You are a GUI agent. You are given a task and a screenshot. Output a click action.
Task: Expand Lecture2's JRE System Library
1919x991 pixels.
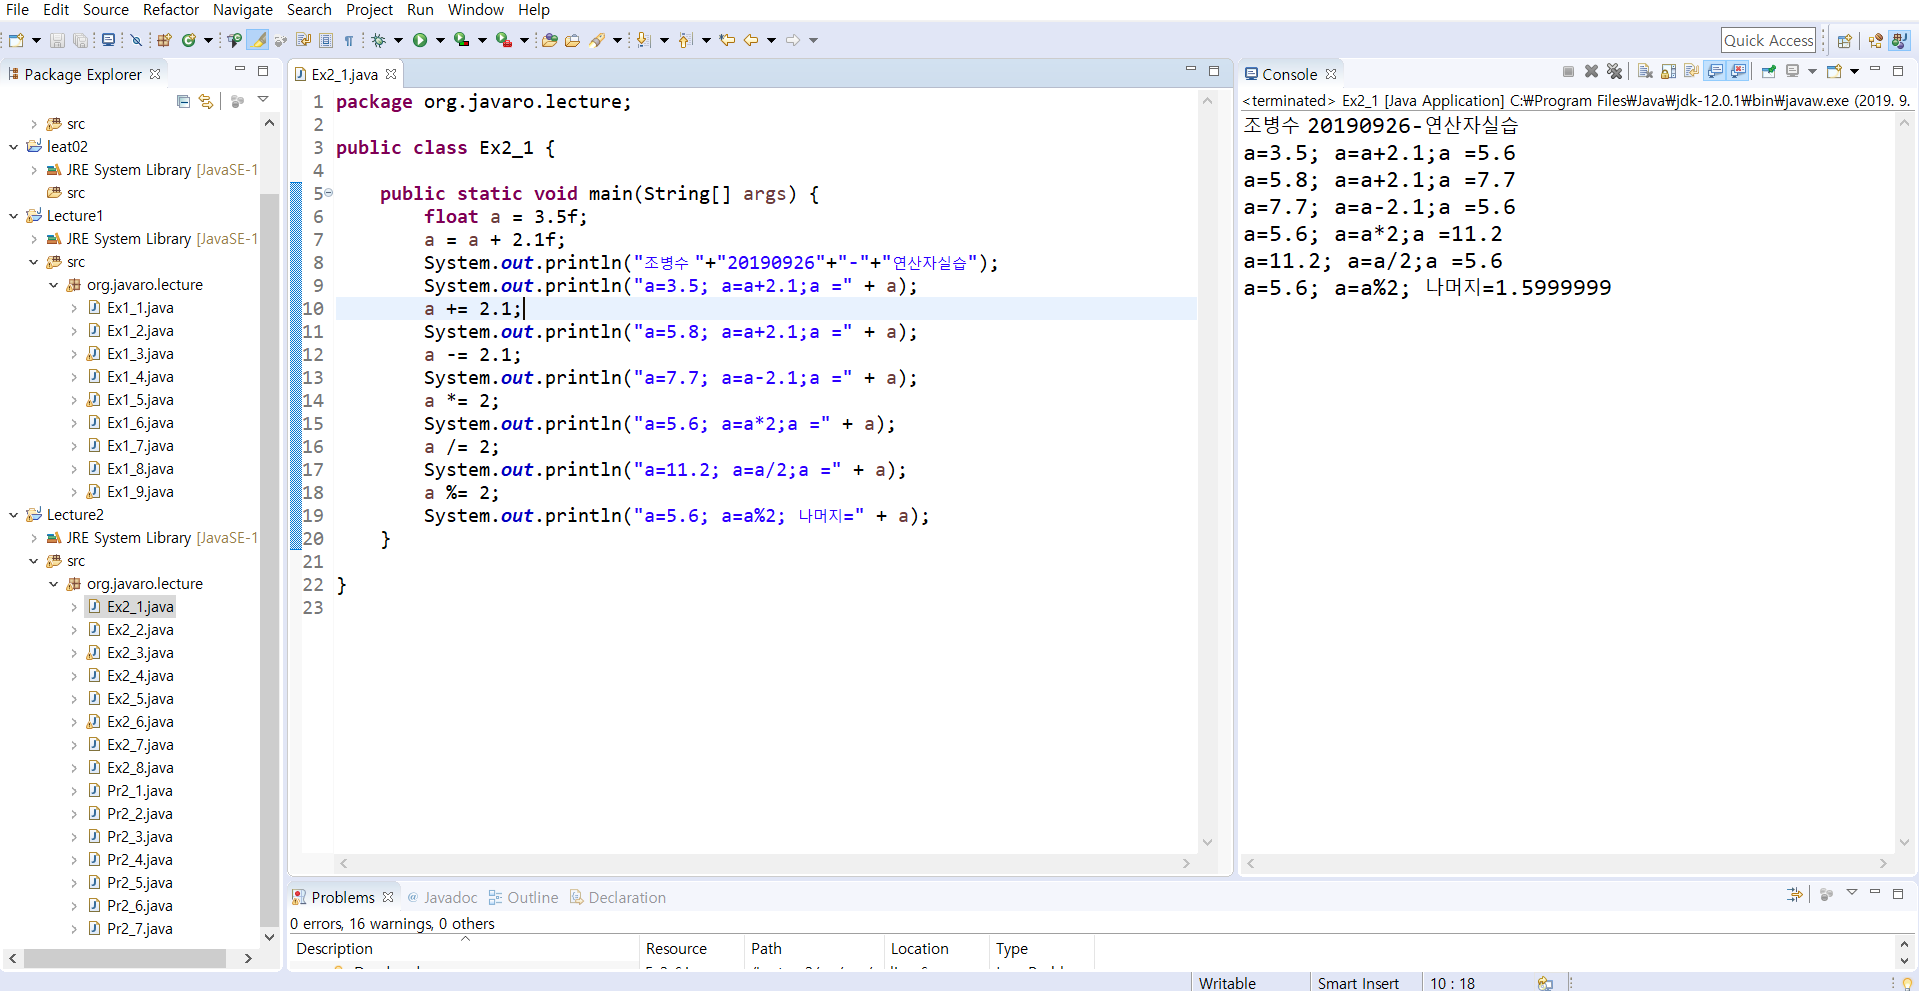coord(34,538)
